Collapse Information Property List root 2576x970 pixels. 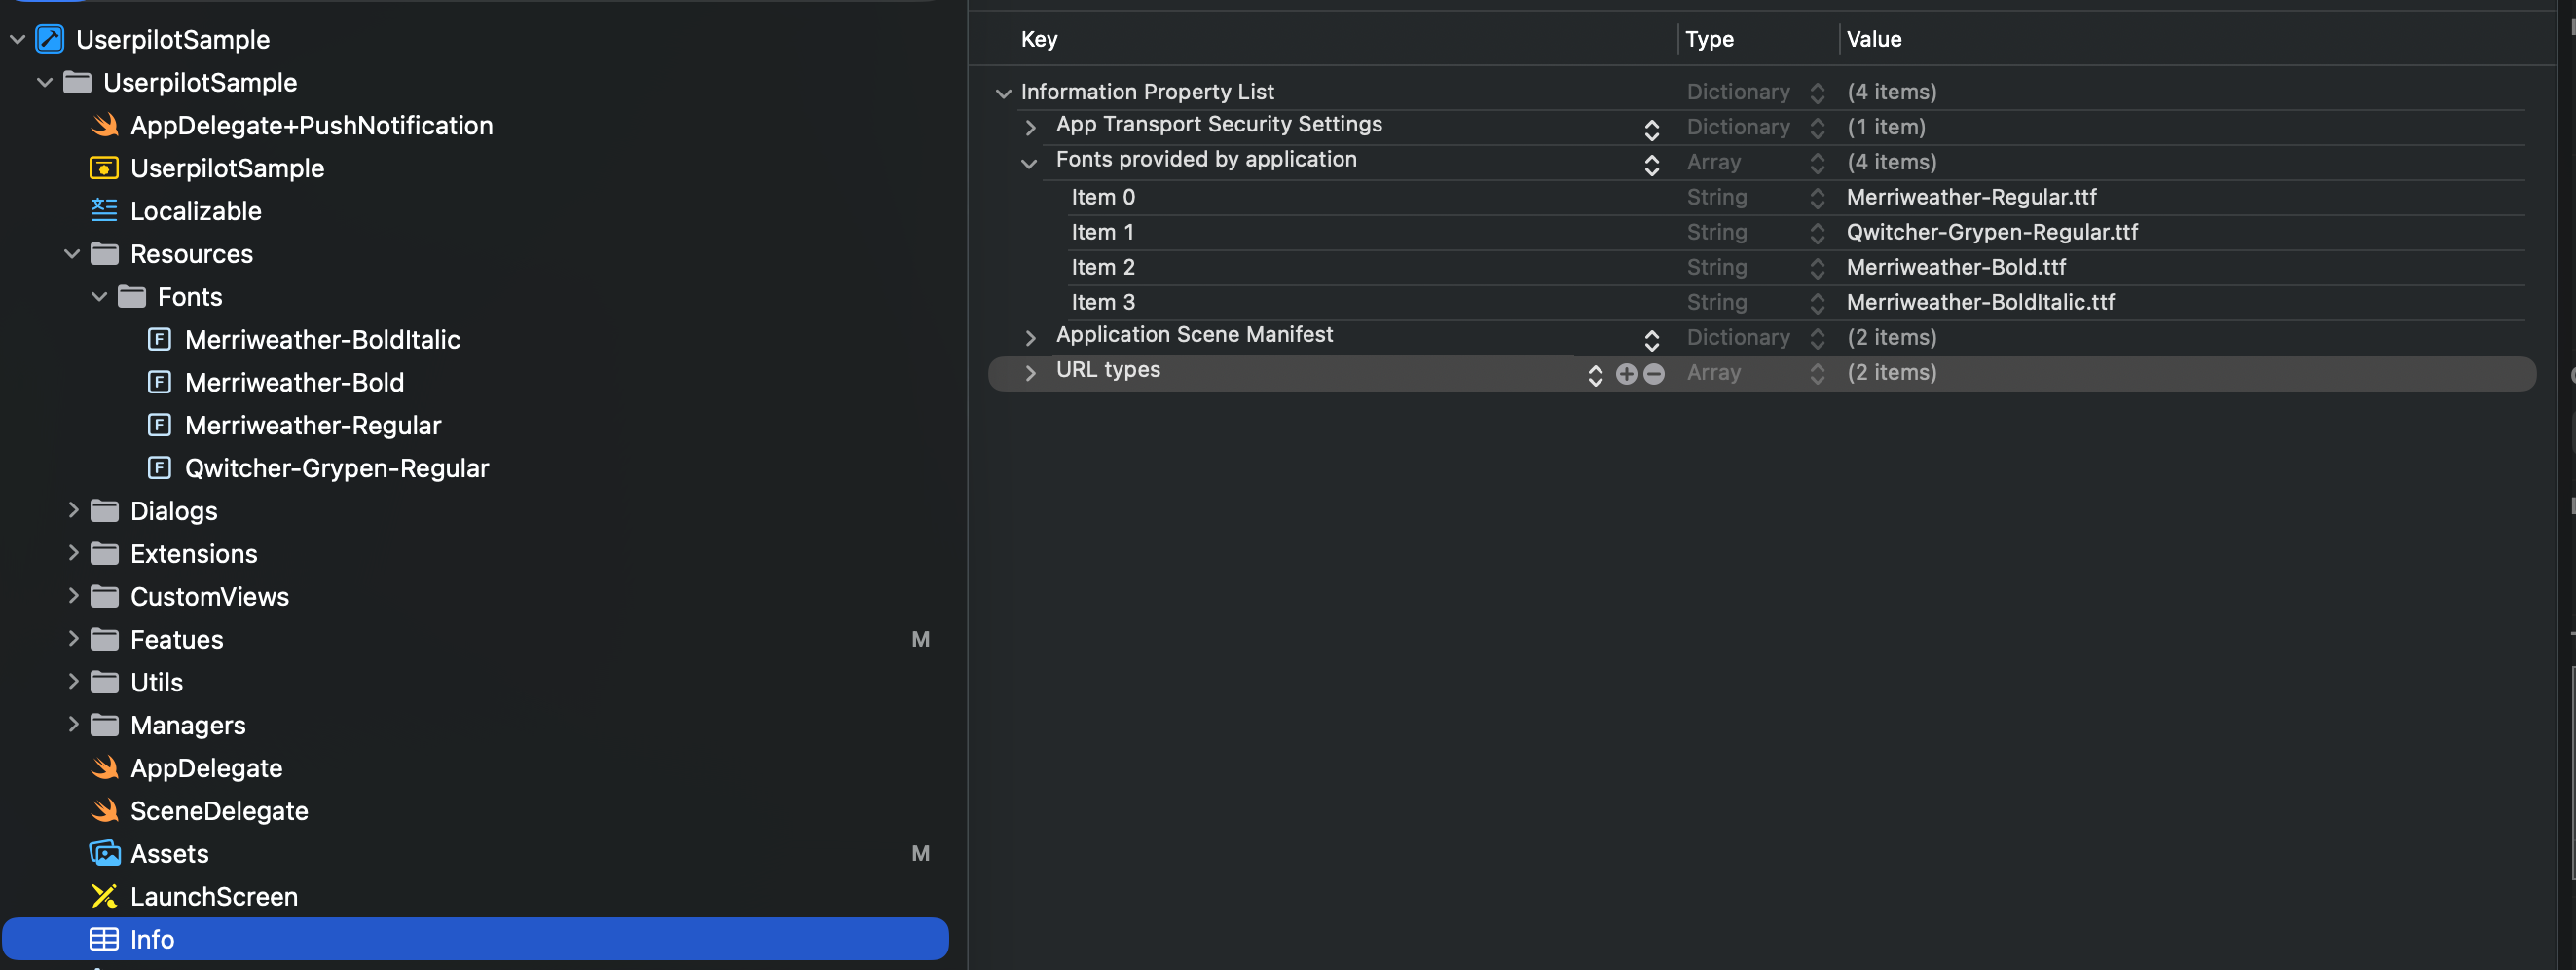(1003, 93)
